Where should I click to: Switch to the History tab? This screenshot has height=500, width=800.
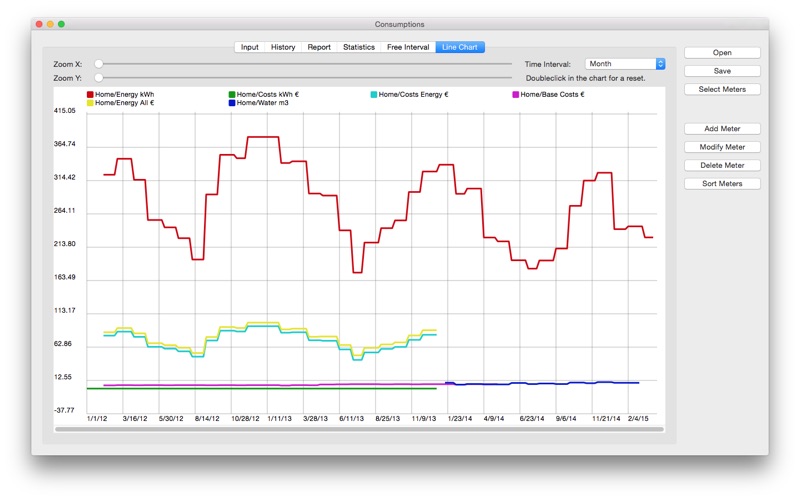(x=283, y=47)
